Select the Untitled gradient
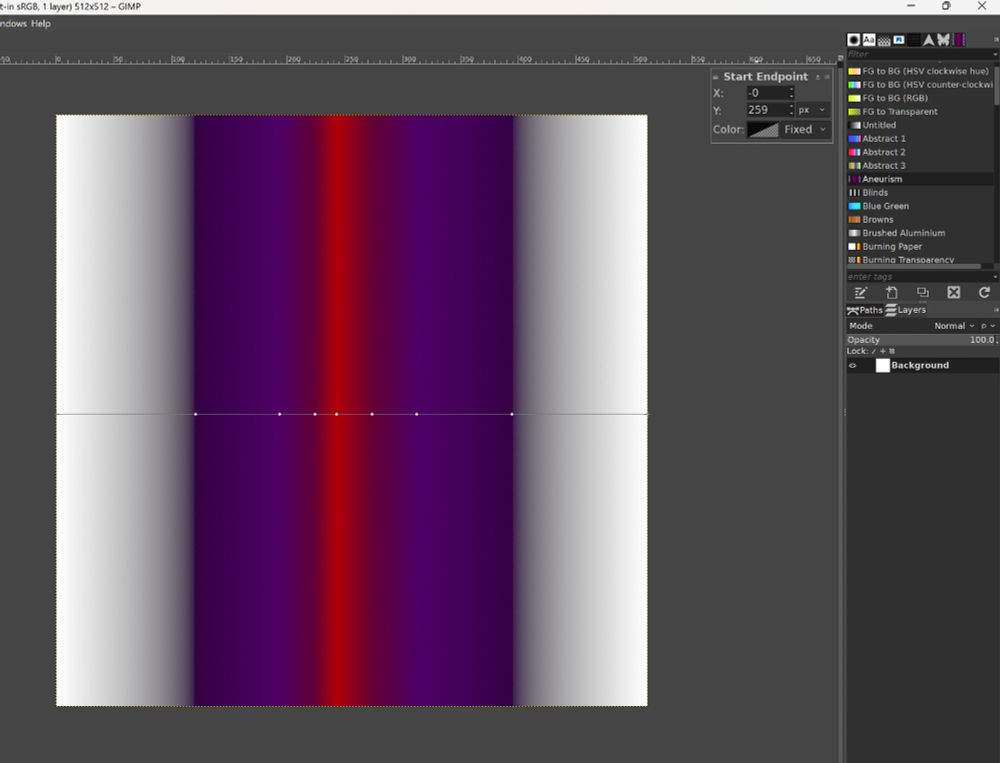Image resolution: width=1000 pixels, height=763 pixels. coord(919,125)
